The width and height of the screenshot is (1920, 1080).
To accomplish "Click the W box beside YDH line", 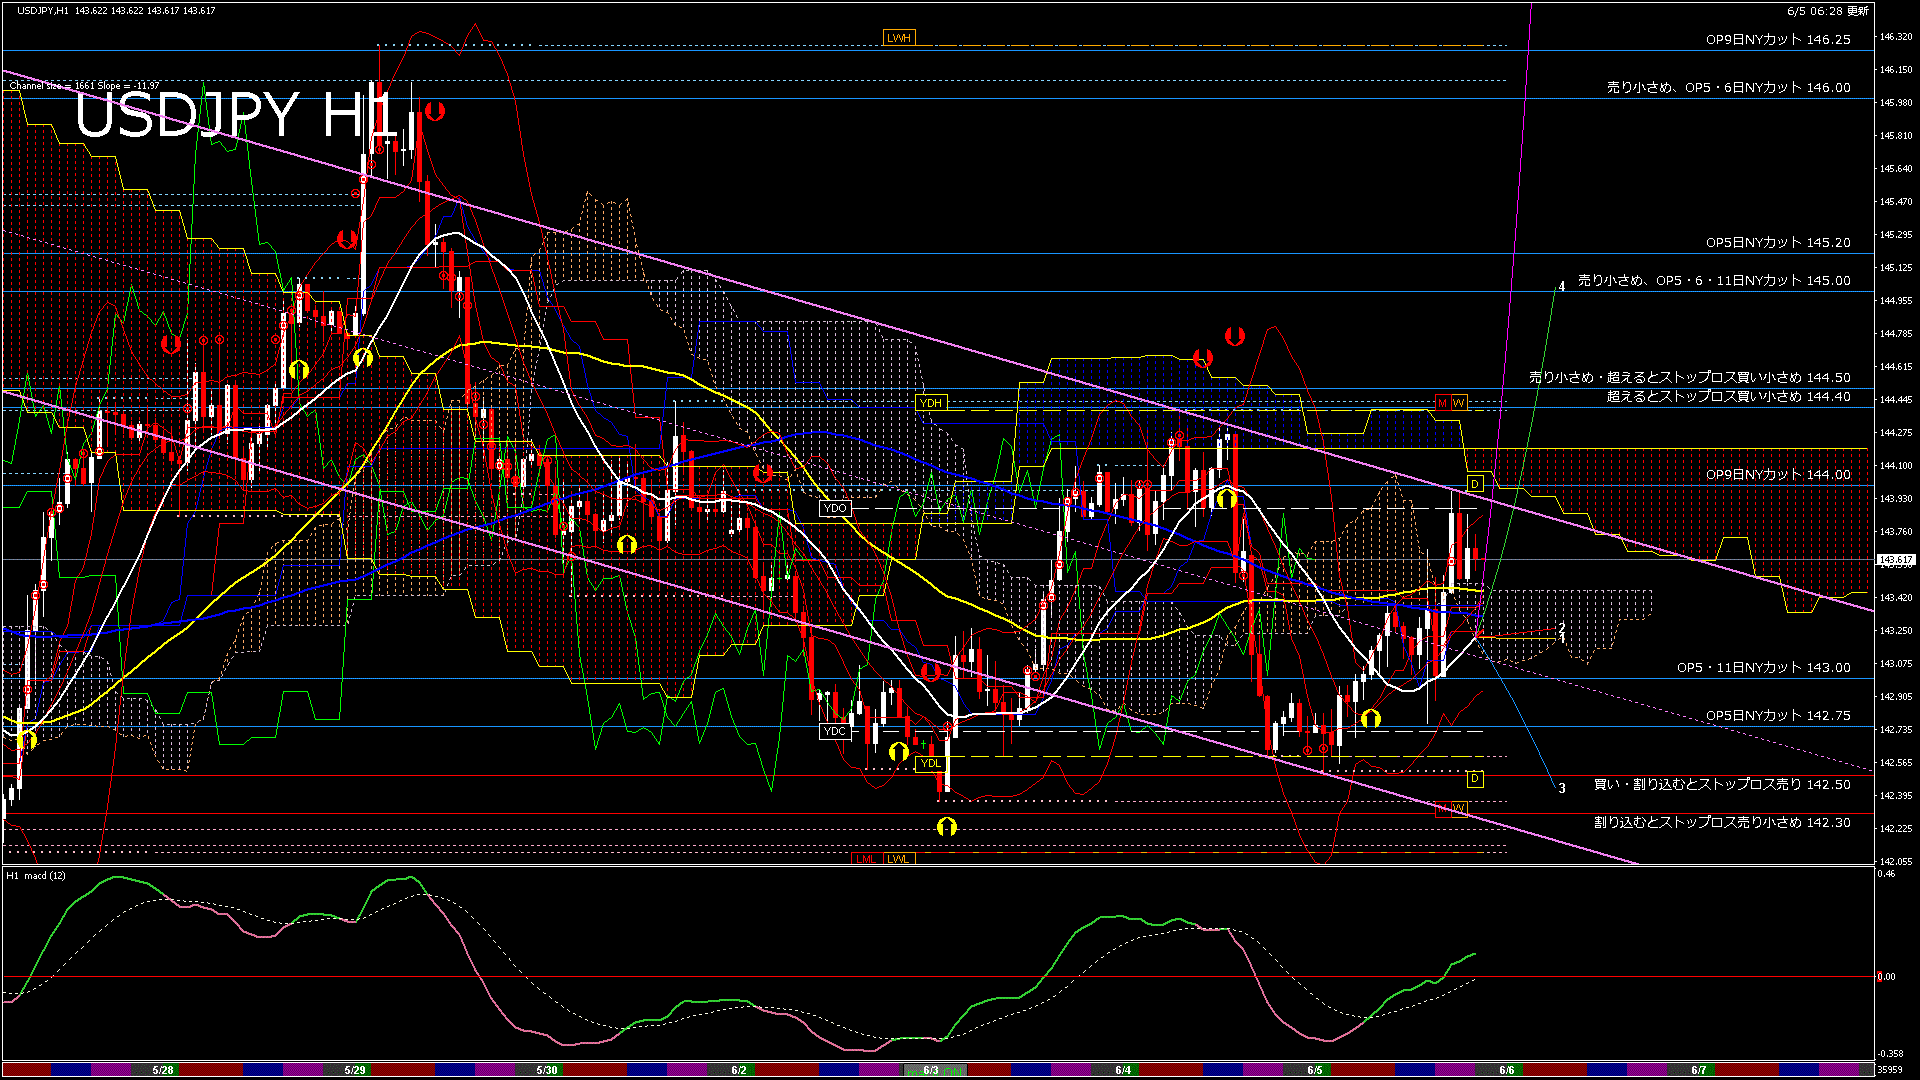I will coord(1459,403).
